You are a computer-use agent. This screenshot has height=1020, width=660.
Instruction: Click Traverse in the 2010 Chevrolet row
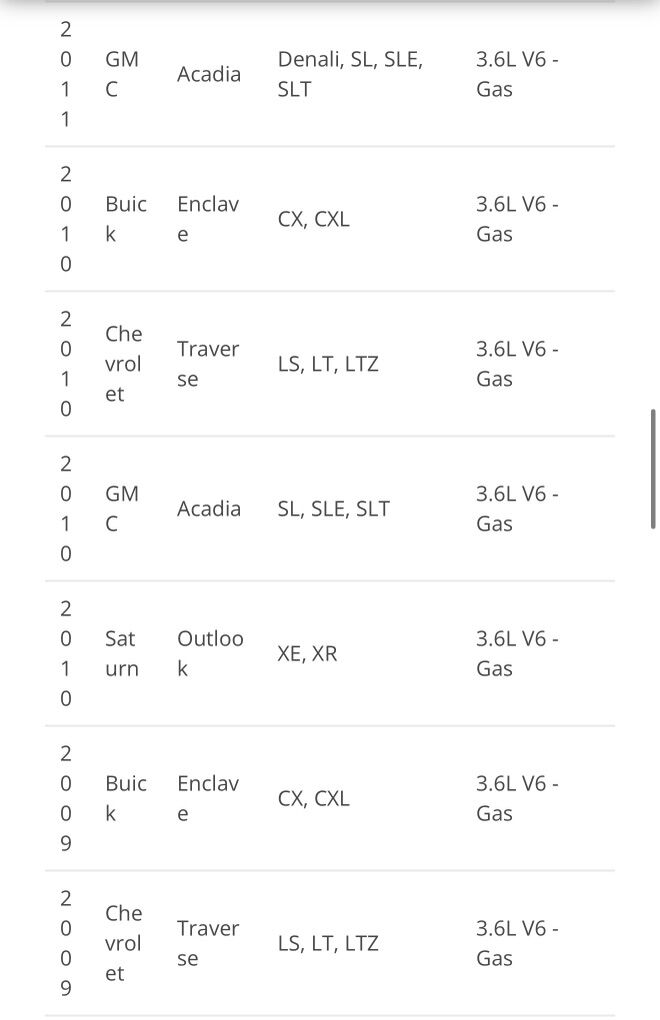207,364
